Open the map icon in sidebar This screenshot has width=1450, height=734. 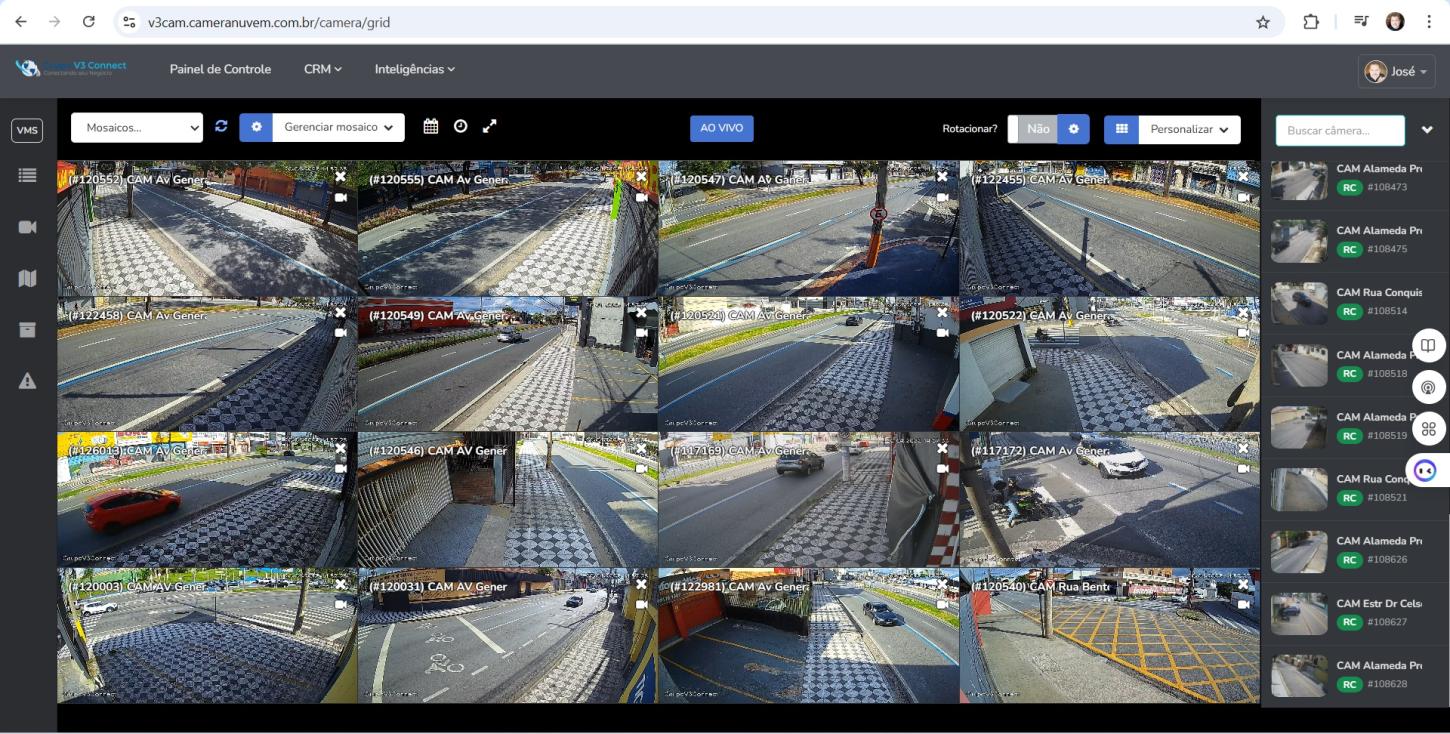click(x=27, y=279)
